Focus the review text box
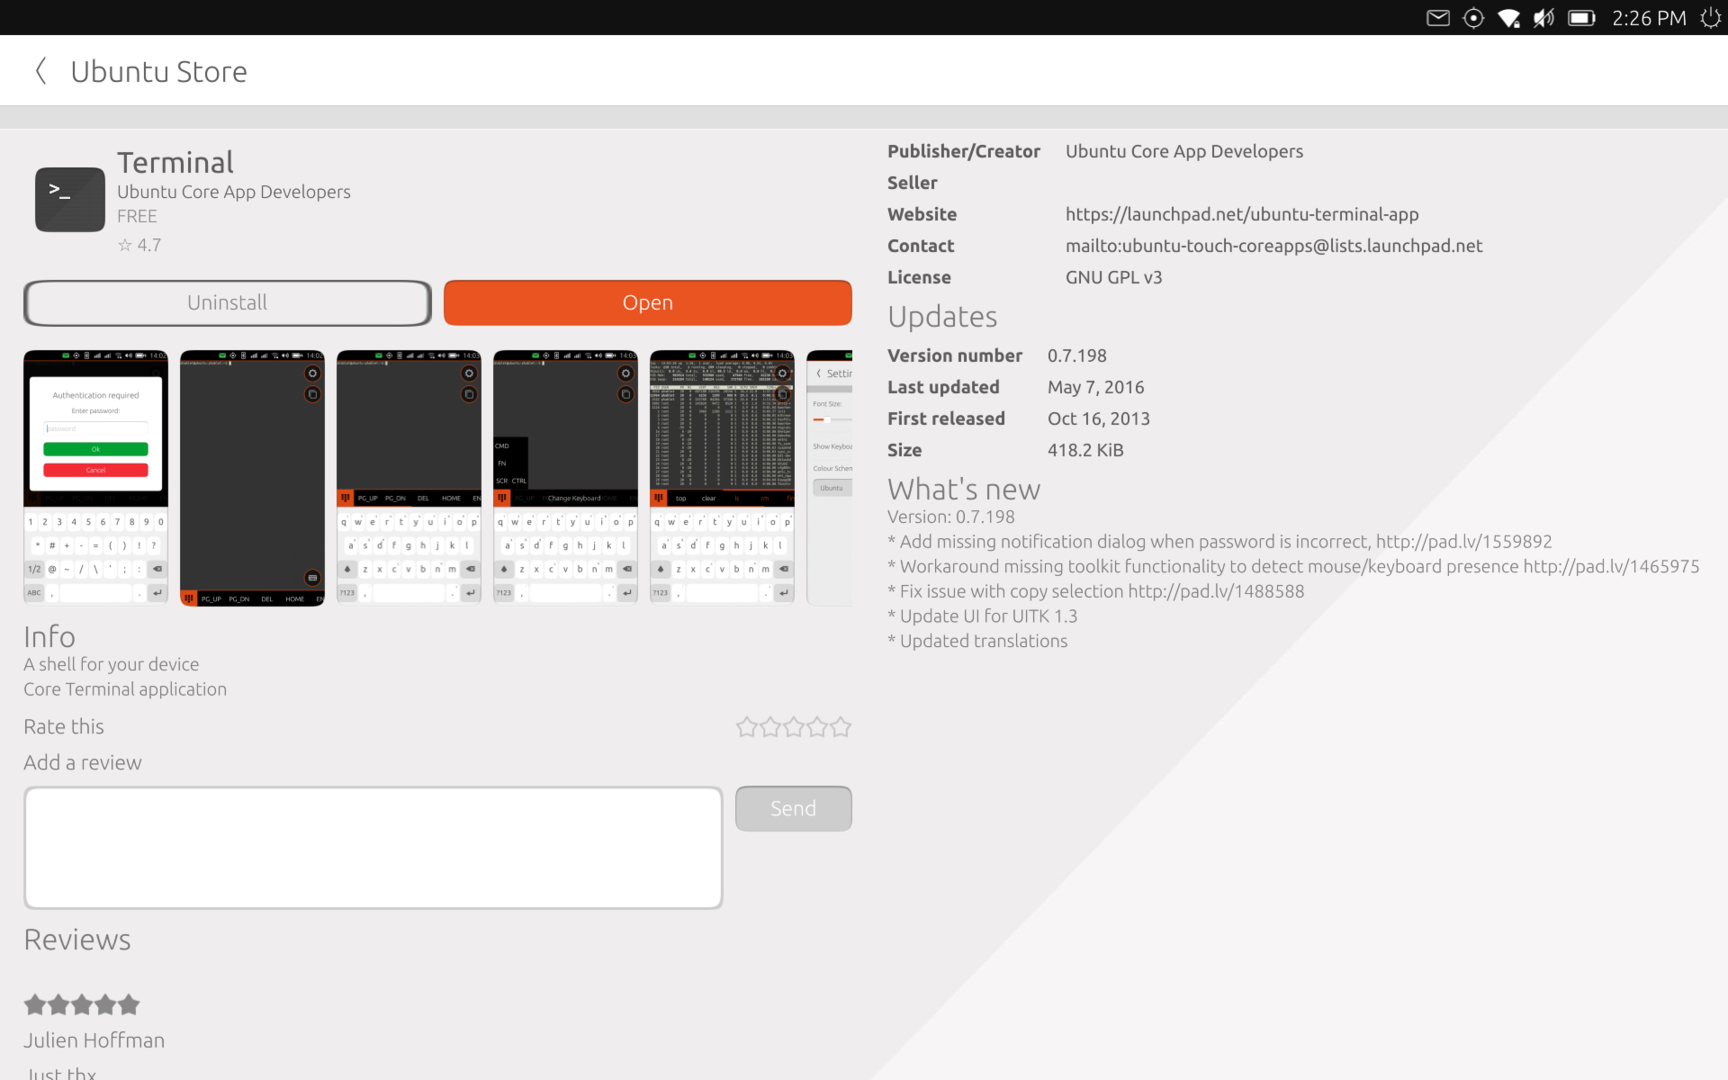The image size is (1728, 1080). point(373,848)
